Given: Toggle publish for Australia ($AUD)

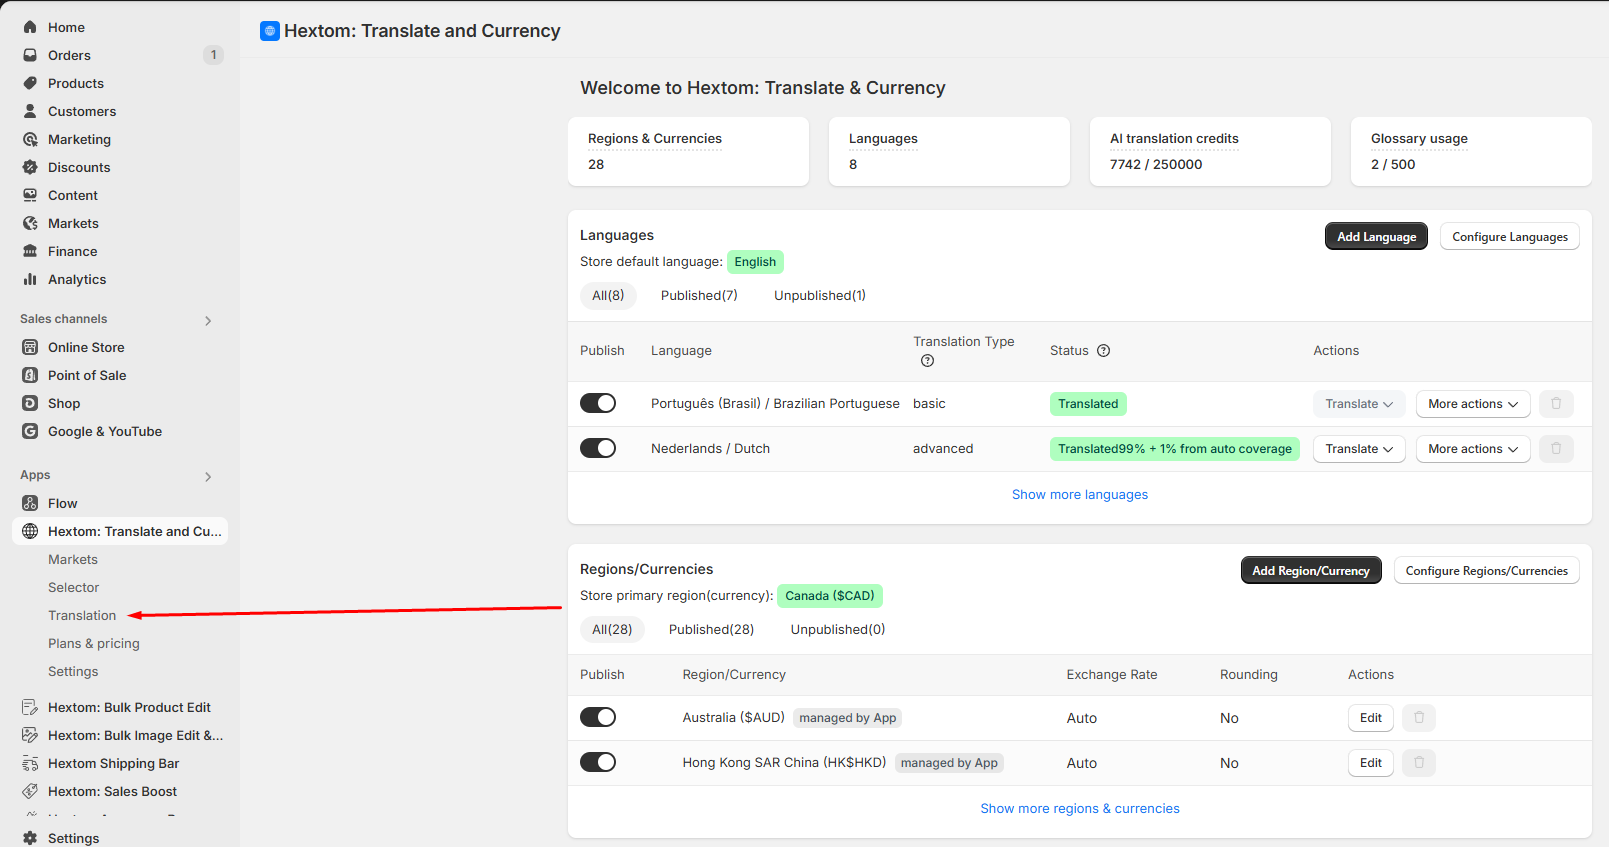Looking at the screenshot, I should (598, 717).
